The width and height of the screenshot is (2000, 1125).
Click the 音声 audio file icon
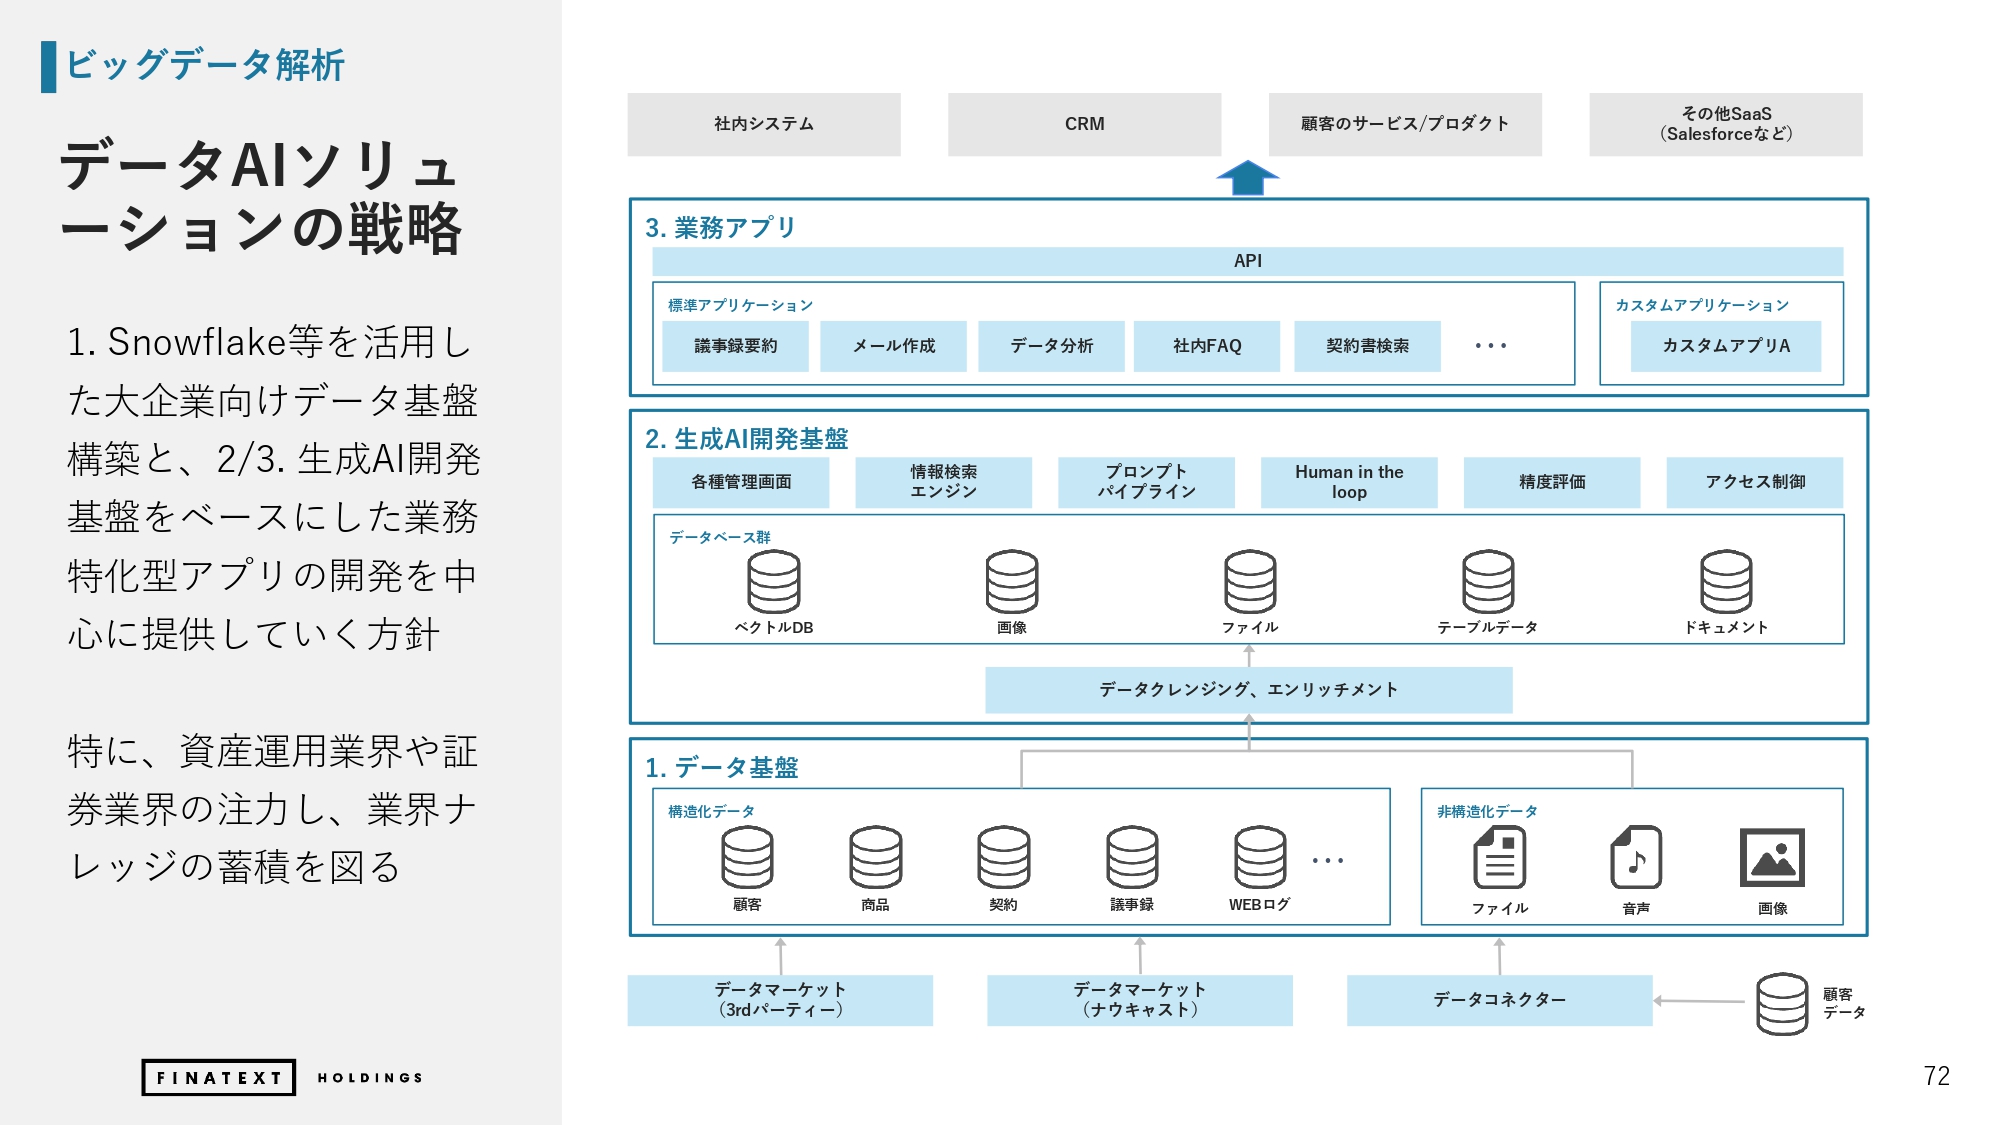[x=1636, y=857]
